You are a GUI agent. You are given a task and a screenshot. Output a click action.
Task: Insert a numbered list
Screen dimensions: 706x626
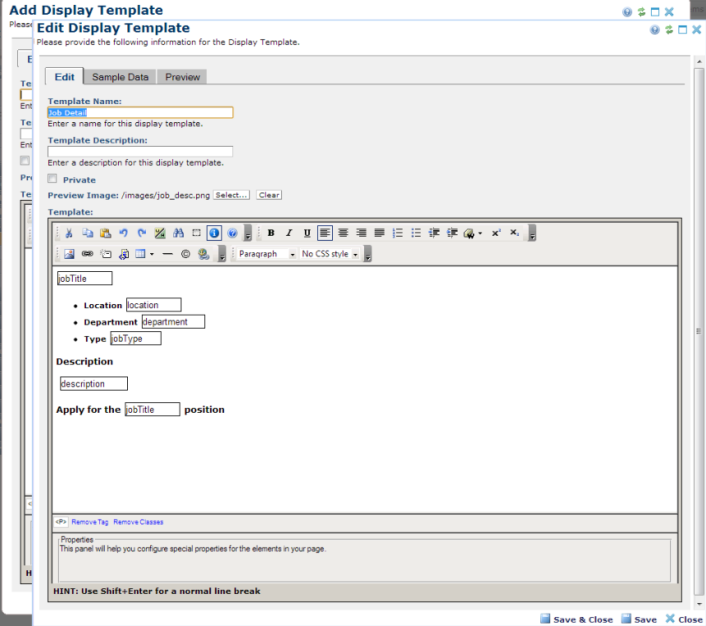click(x=397, y=233)
